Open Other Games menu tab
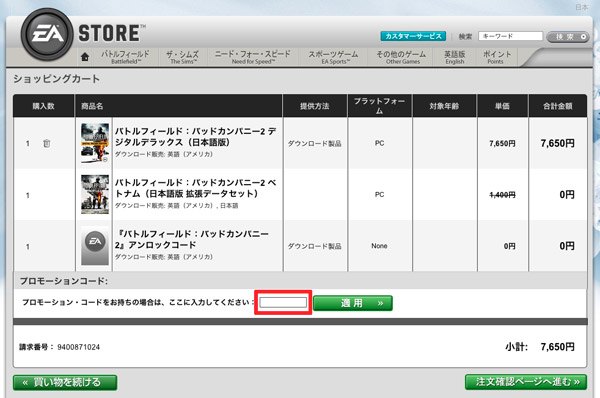The height and width of the screenshot is (398, 600). point(401,57)
